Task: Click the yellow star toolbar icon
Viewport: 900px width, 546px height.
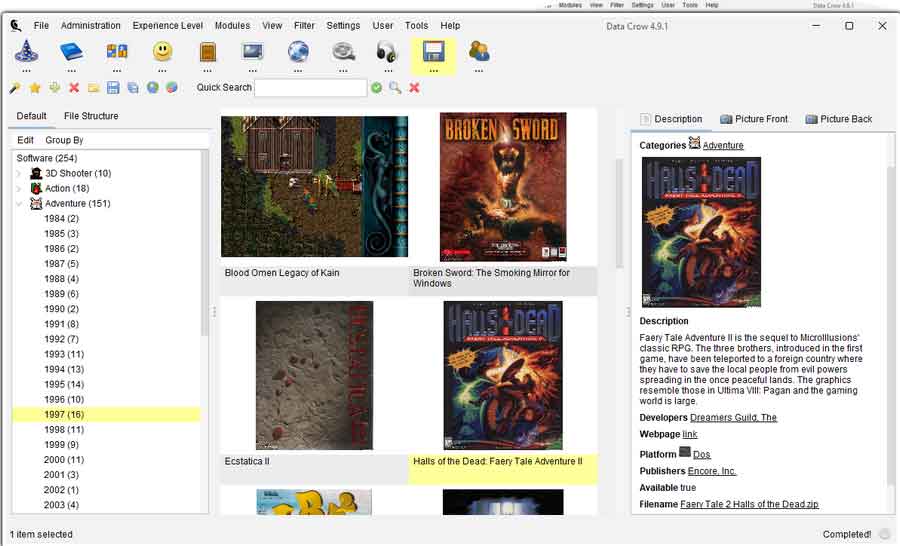Action: [35, 88]
